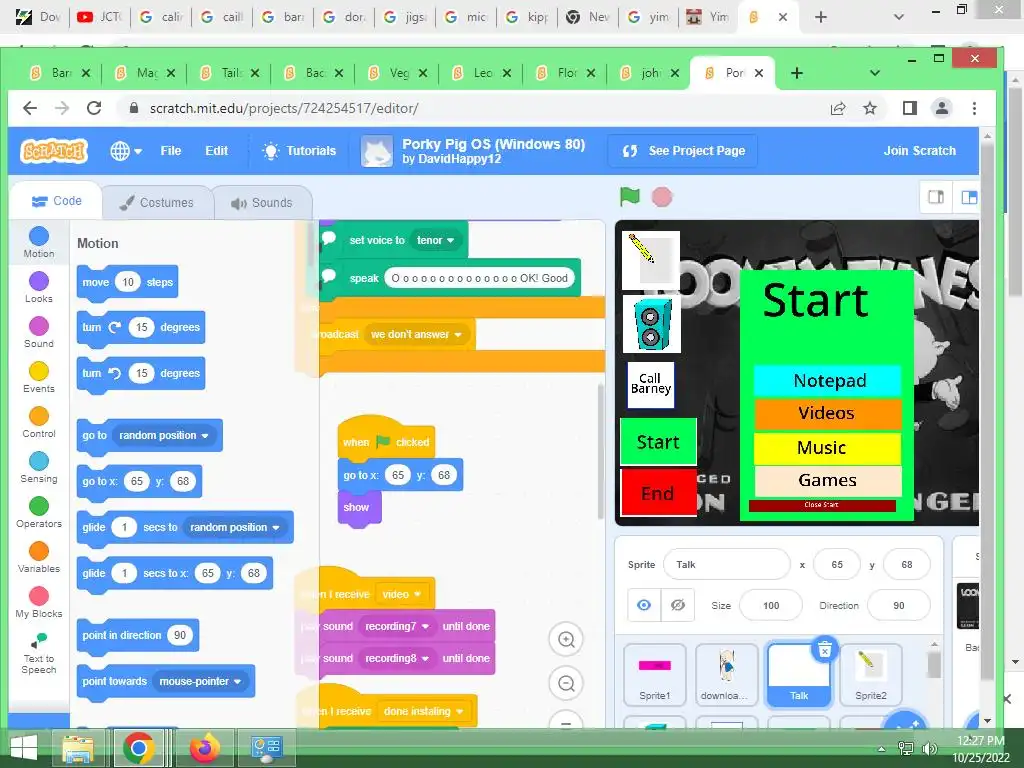
Task: Click the green Start button on stage
Action: (x=658, y=442)
